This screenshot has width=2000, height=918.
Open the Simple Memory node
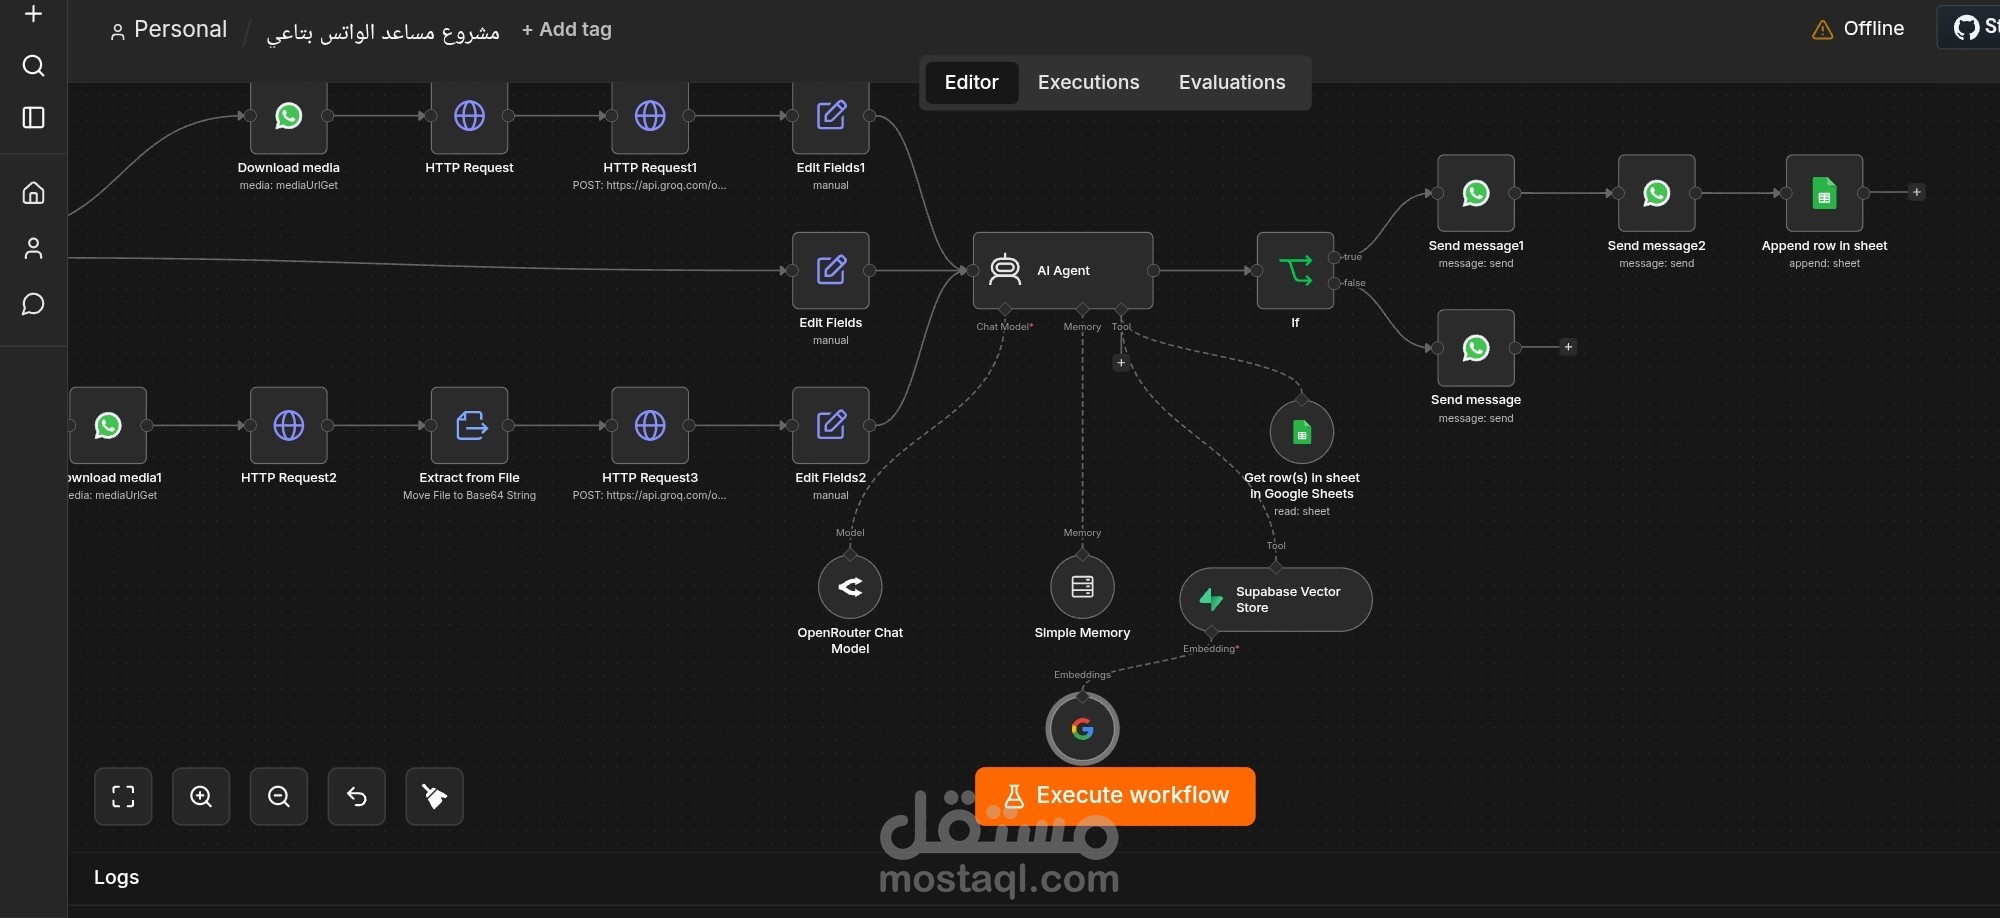(1082, 587)
